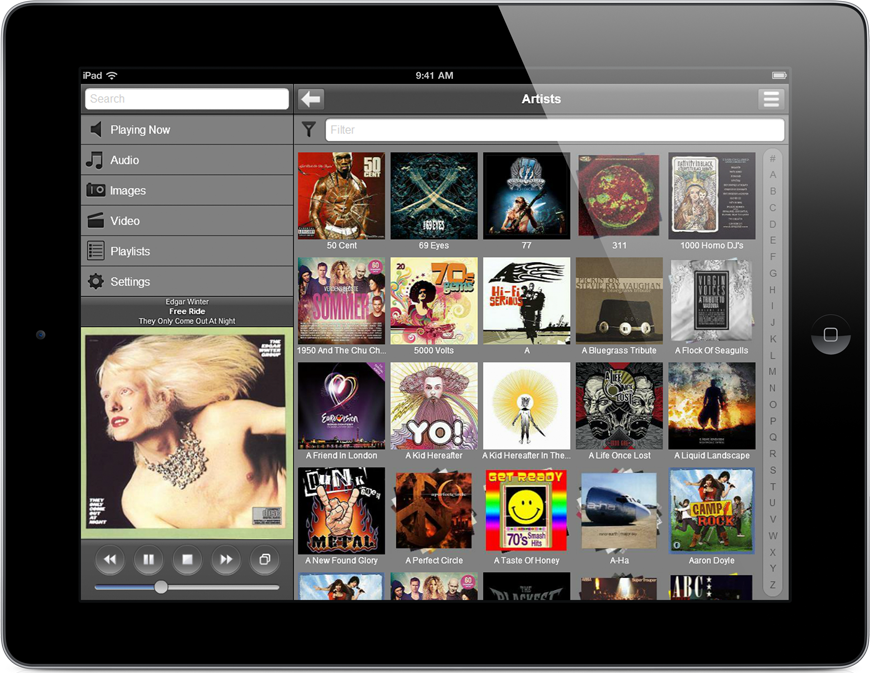Jump to letter S in index
This screenshot has height=673, width=870.
pyautogui.click(x=772, y=470)
